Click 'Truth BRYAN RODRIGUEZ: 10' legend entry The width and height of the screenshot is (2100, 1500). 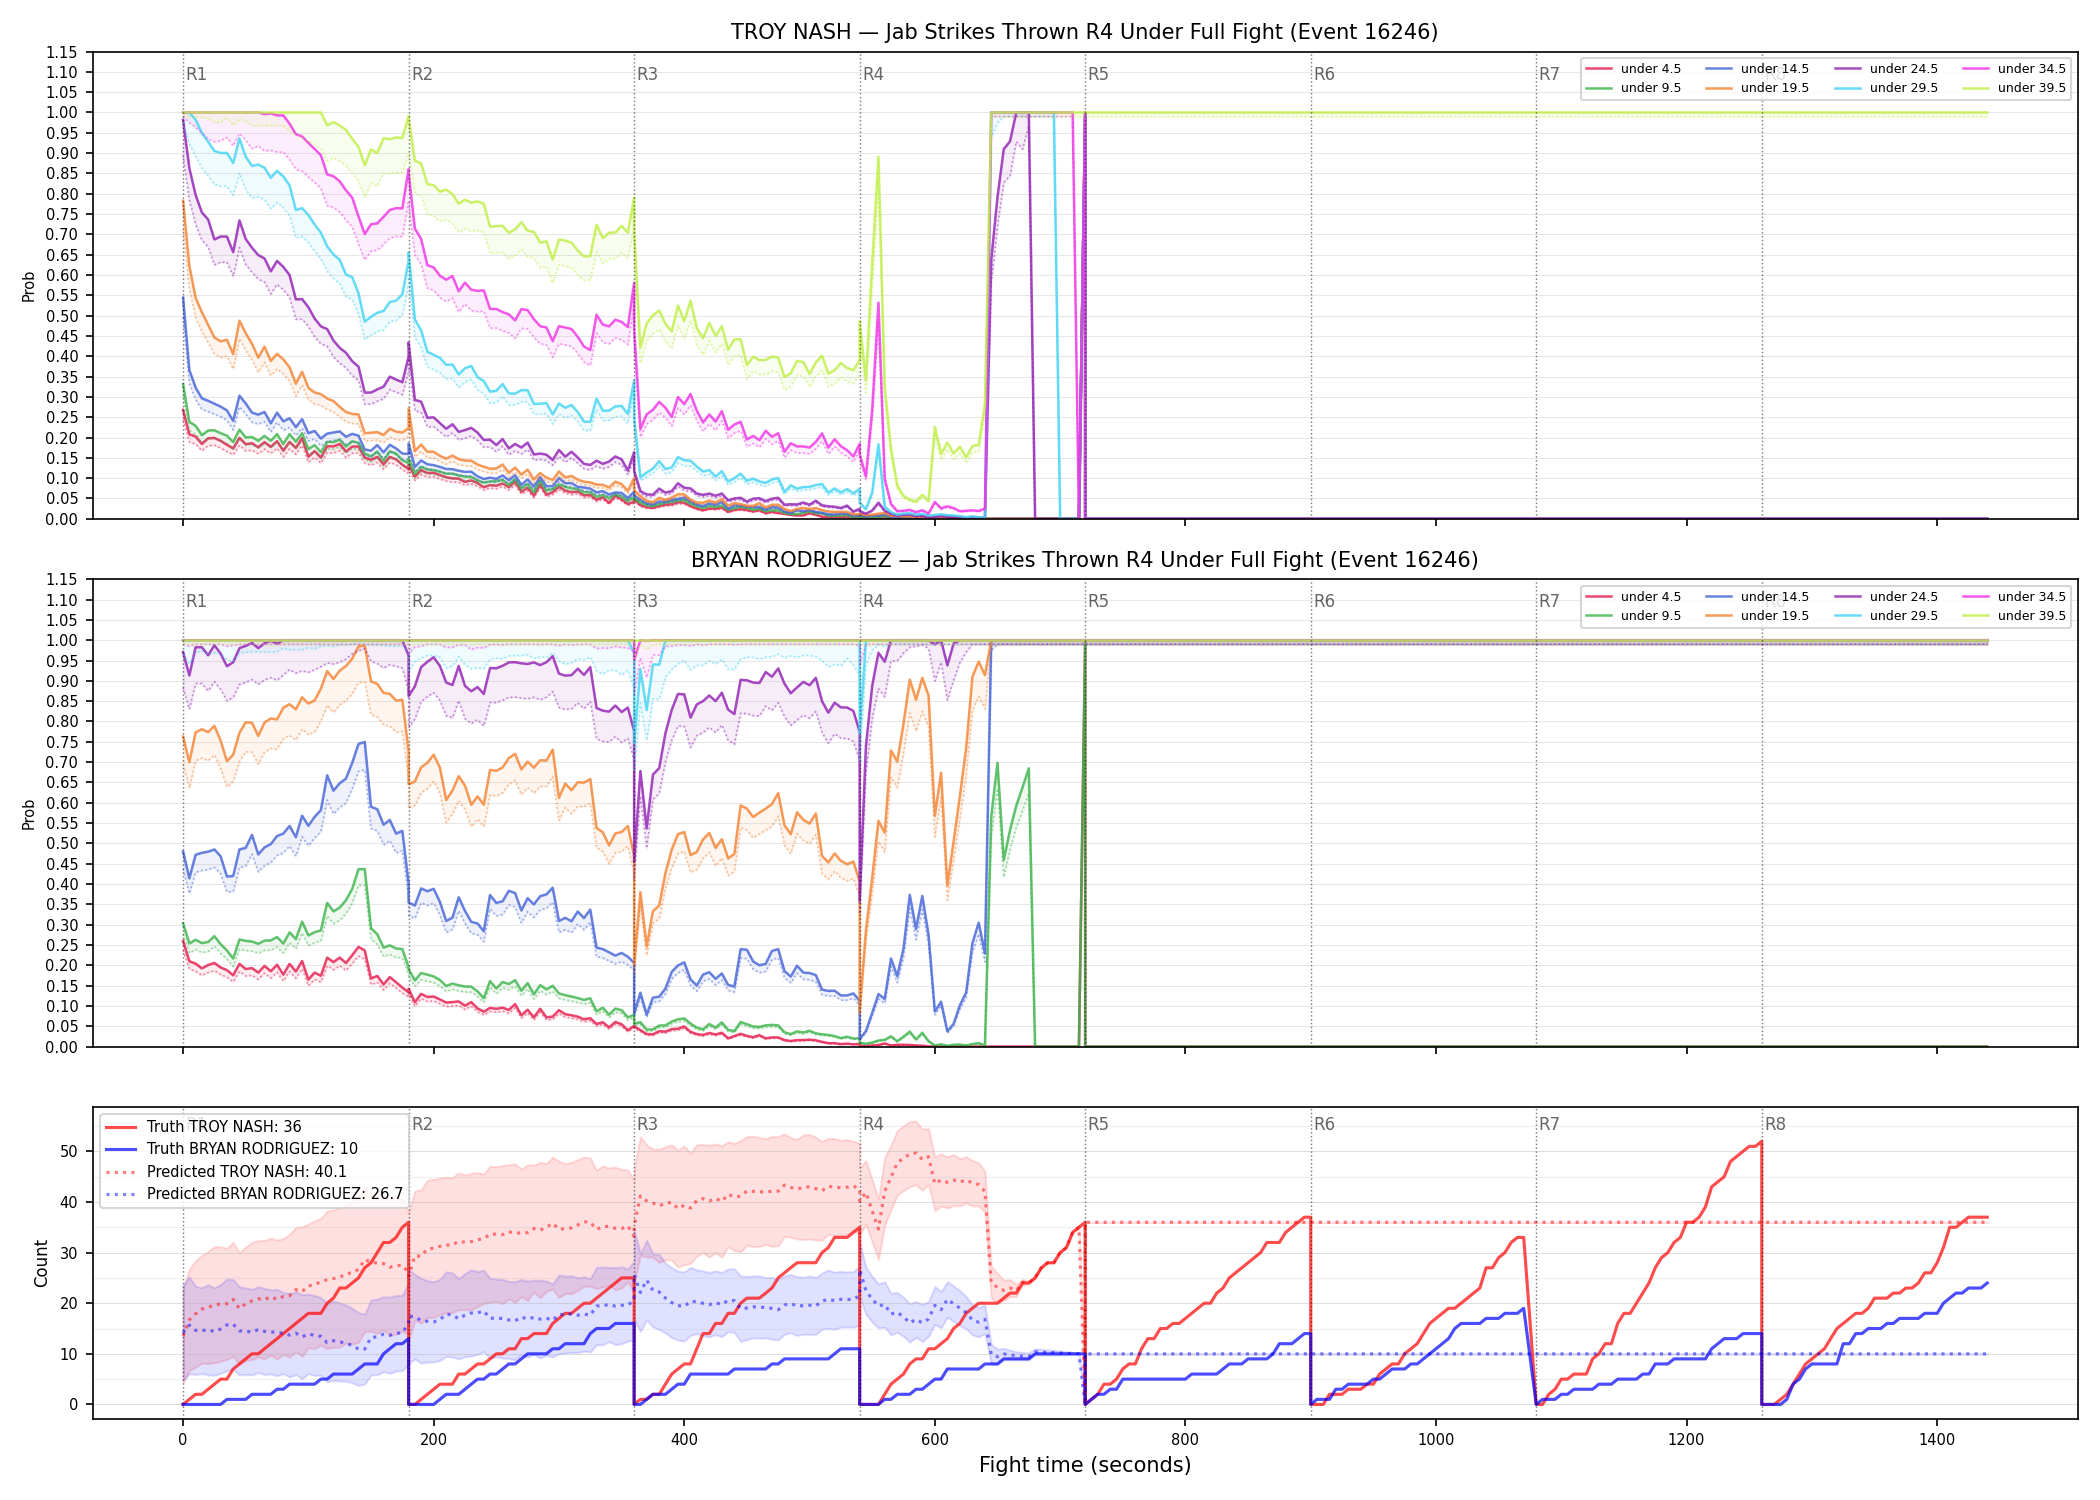pyautogui.click(x=231, y=1149)
